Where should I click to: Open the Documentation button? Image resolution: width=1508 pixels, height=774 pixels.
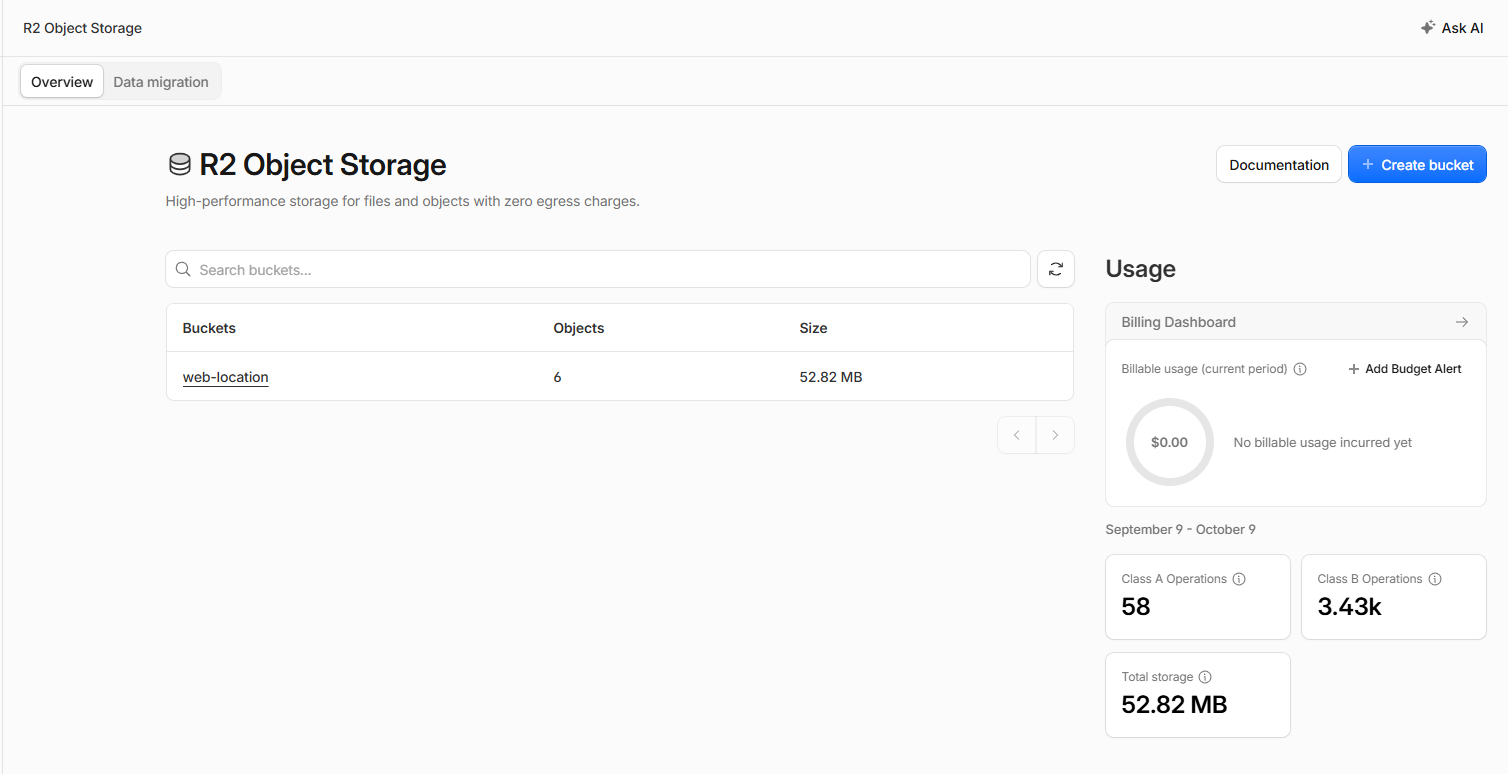(1279, 165)
